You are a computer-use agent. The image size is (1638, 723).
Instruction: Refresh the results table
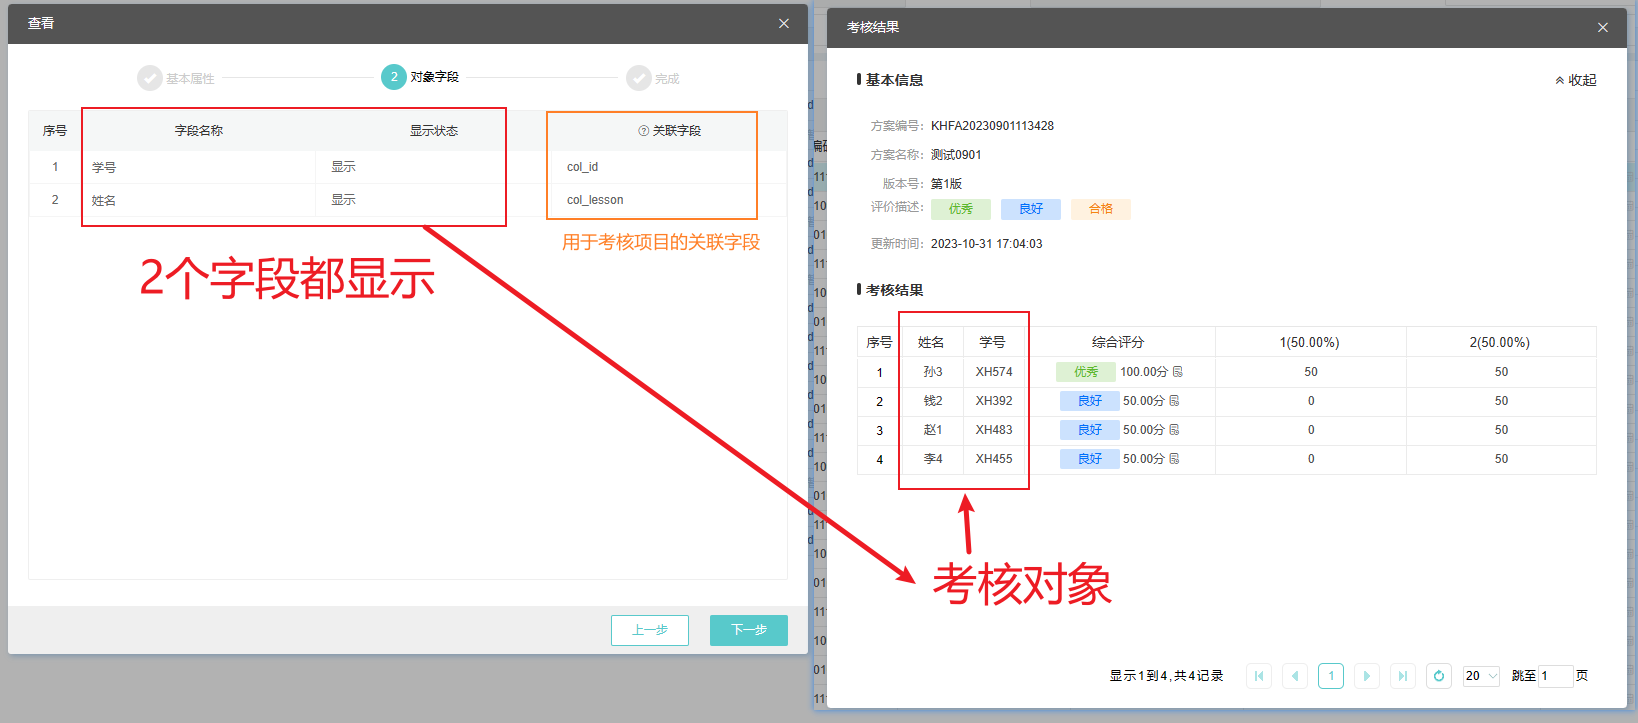1439,676
